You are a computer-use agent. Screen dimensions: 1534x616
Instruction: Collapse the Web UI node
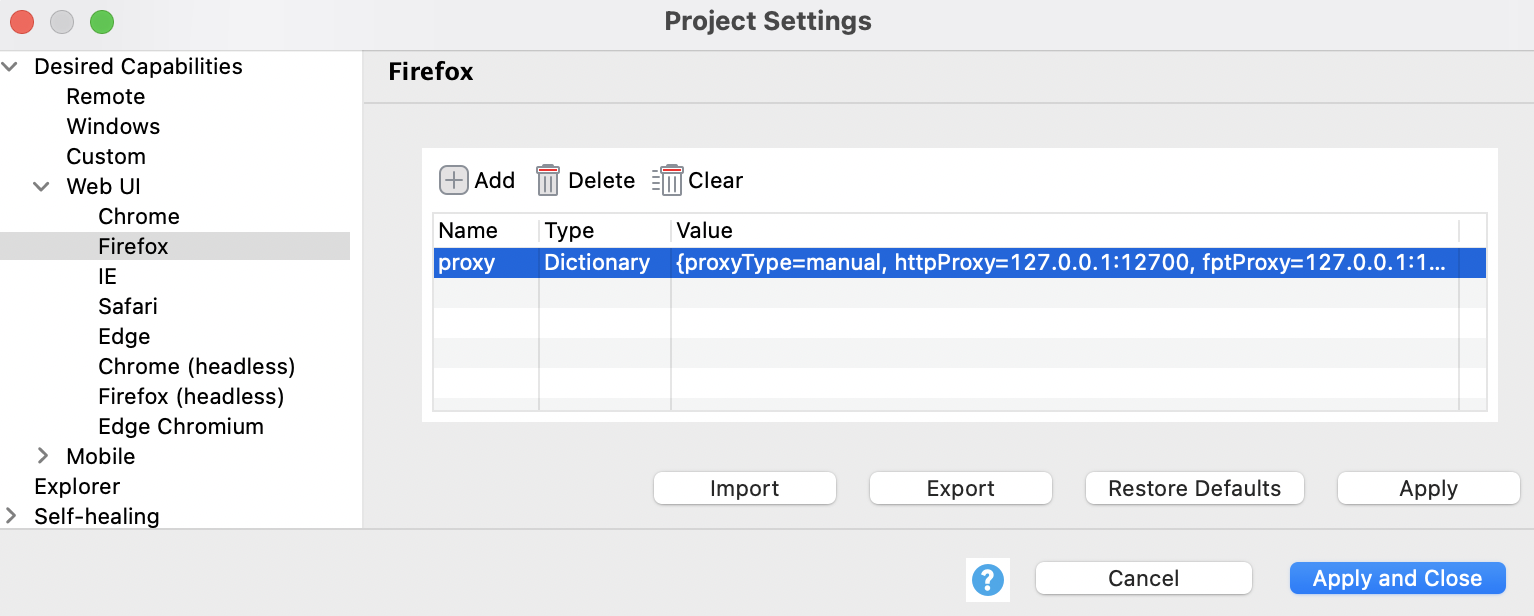pyautogui.click(x=41, y=186)
